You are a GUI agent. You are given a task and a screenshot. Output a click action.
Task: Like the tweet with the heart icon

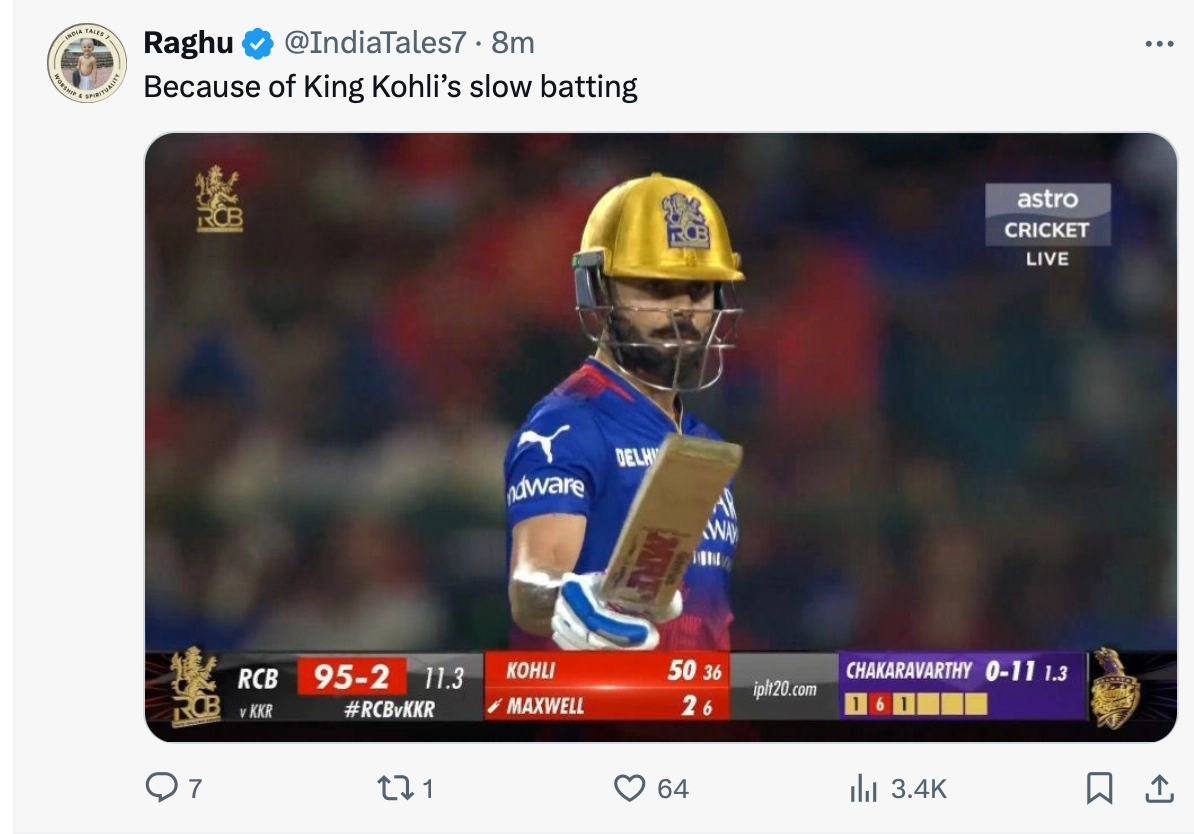click(x=629, y=789)
